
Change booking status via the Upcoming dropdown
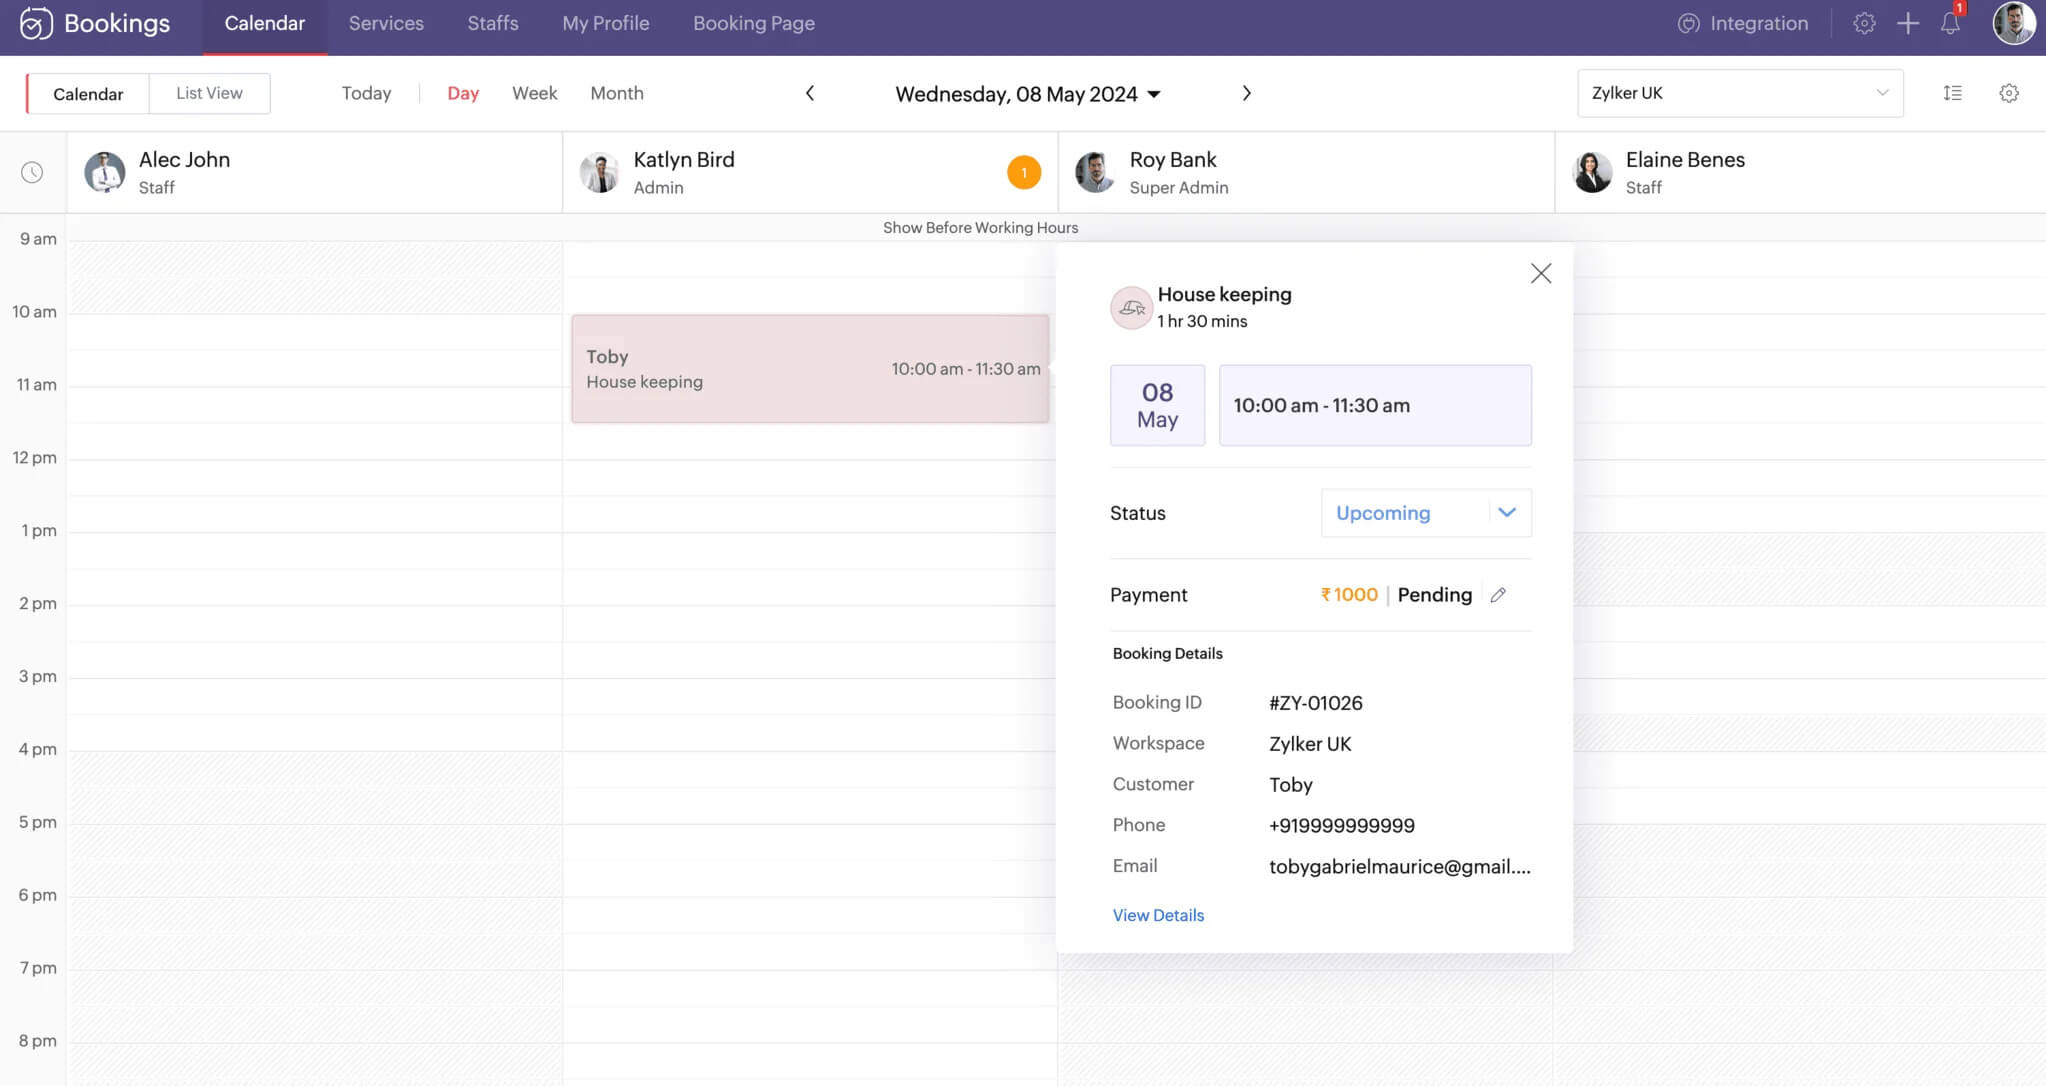coord(1424,513)
